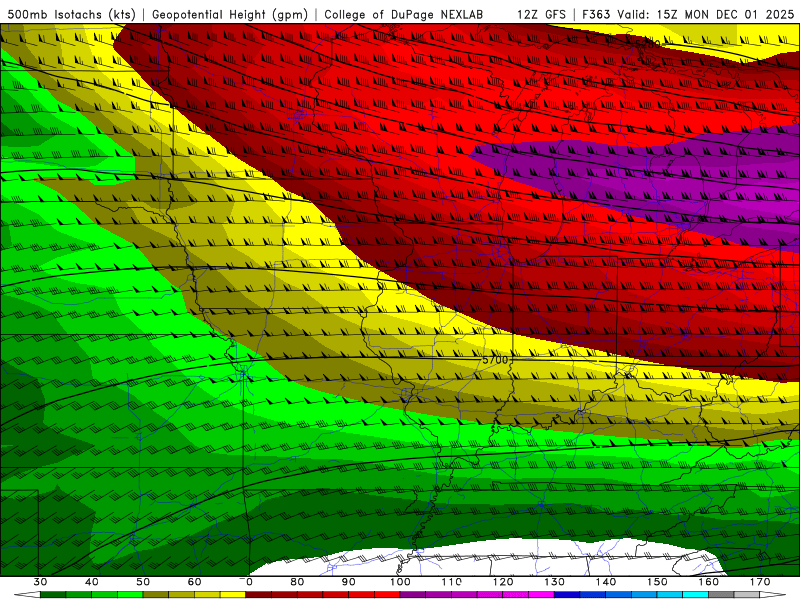Image resolution: width=800 pixels, height=600 pixels.
Task: Click the 50 label on the color scale
Action: [143, 582]
